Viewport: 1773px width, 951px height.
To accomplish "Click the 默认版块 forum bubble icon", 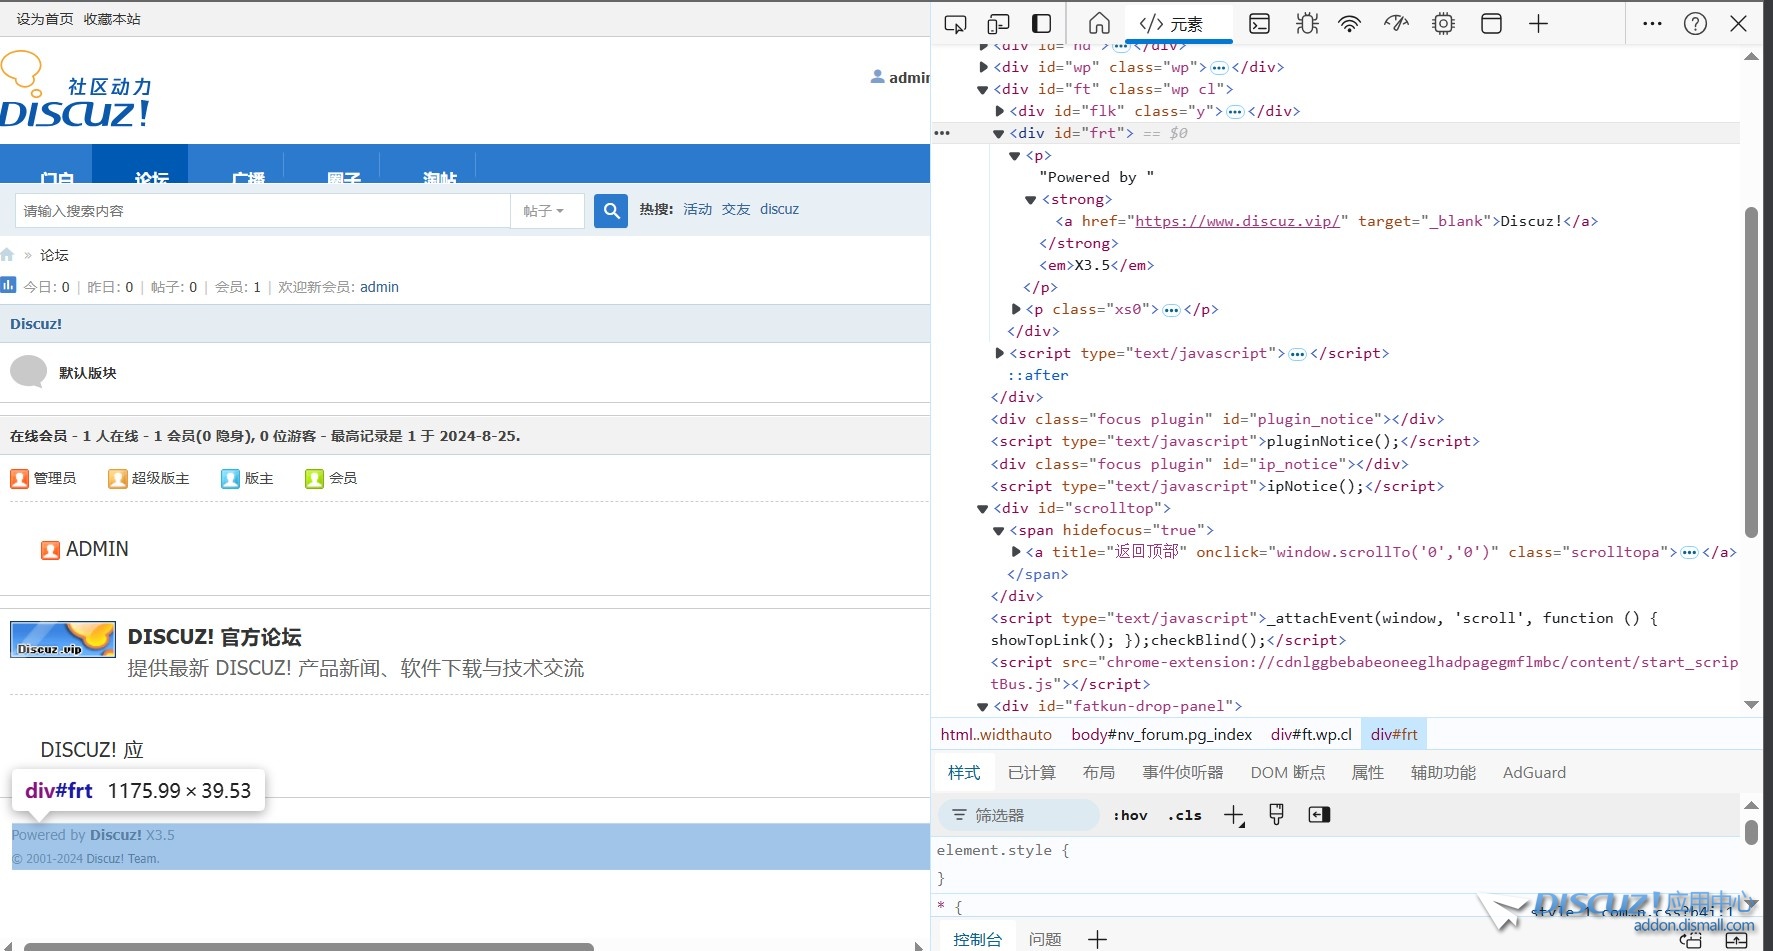I will click(x=28, y=372).
